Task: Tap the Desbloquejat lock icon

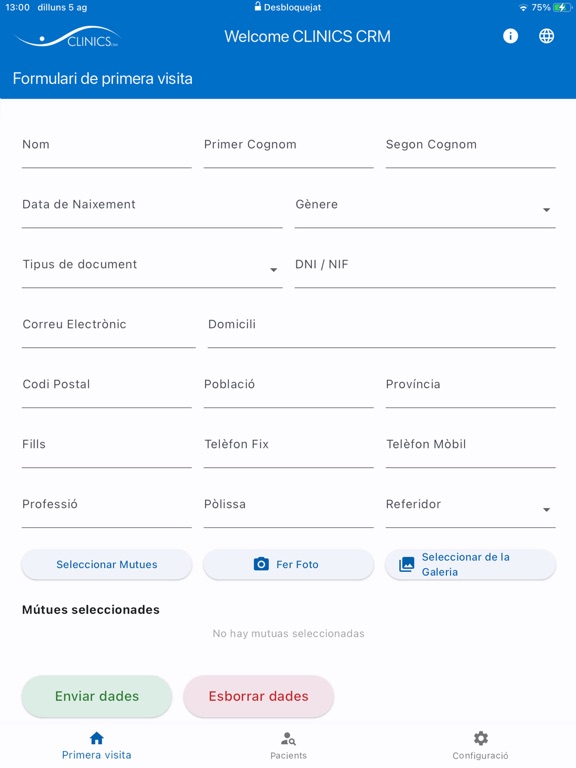Action: coord(258,7)
